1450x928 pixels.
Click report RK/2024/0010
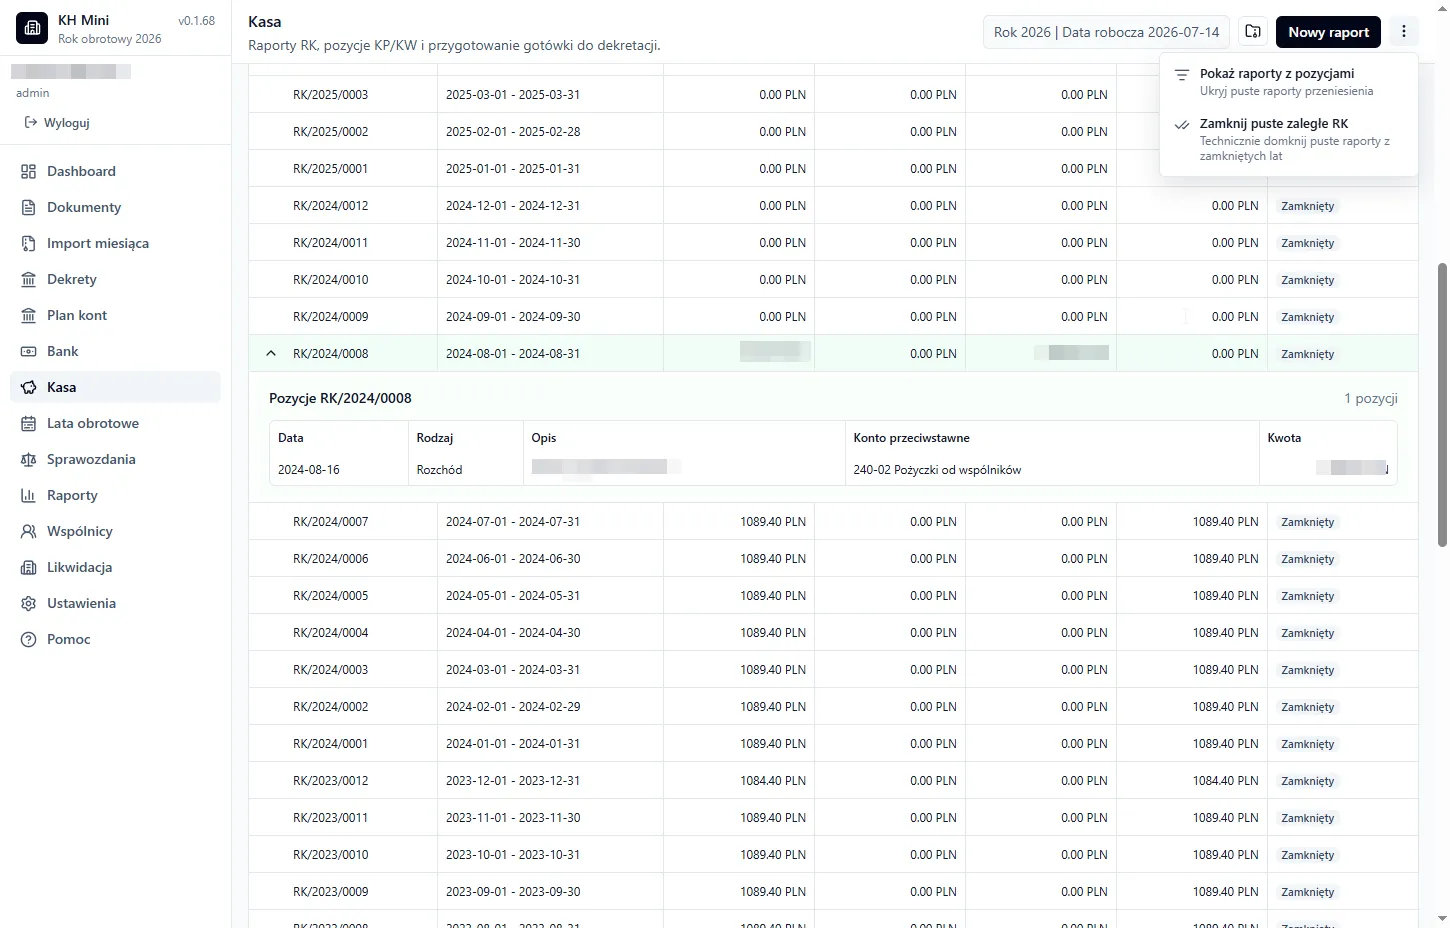click(x=330, y=279)
